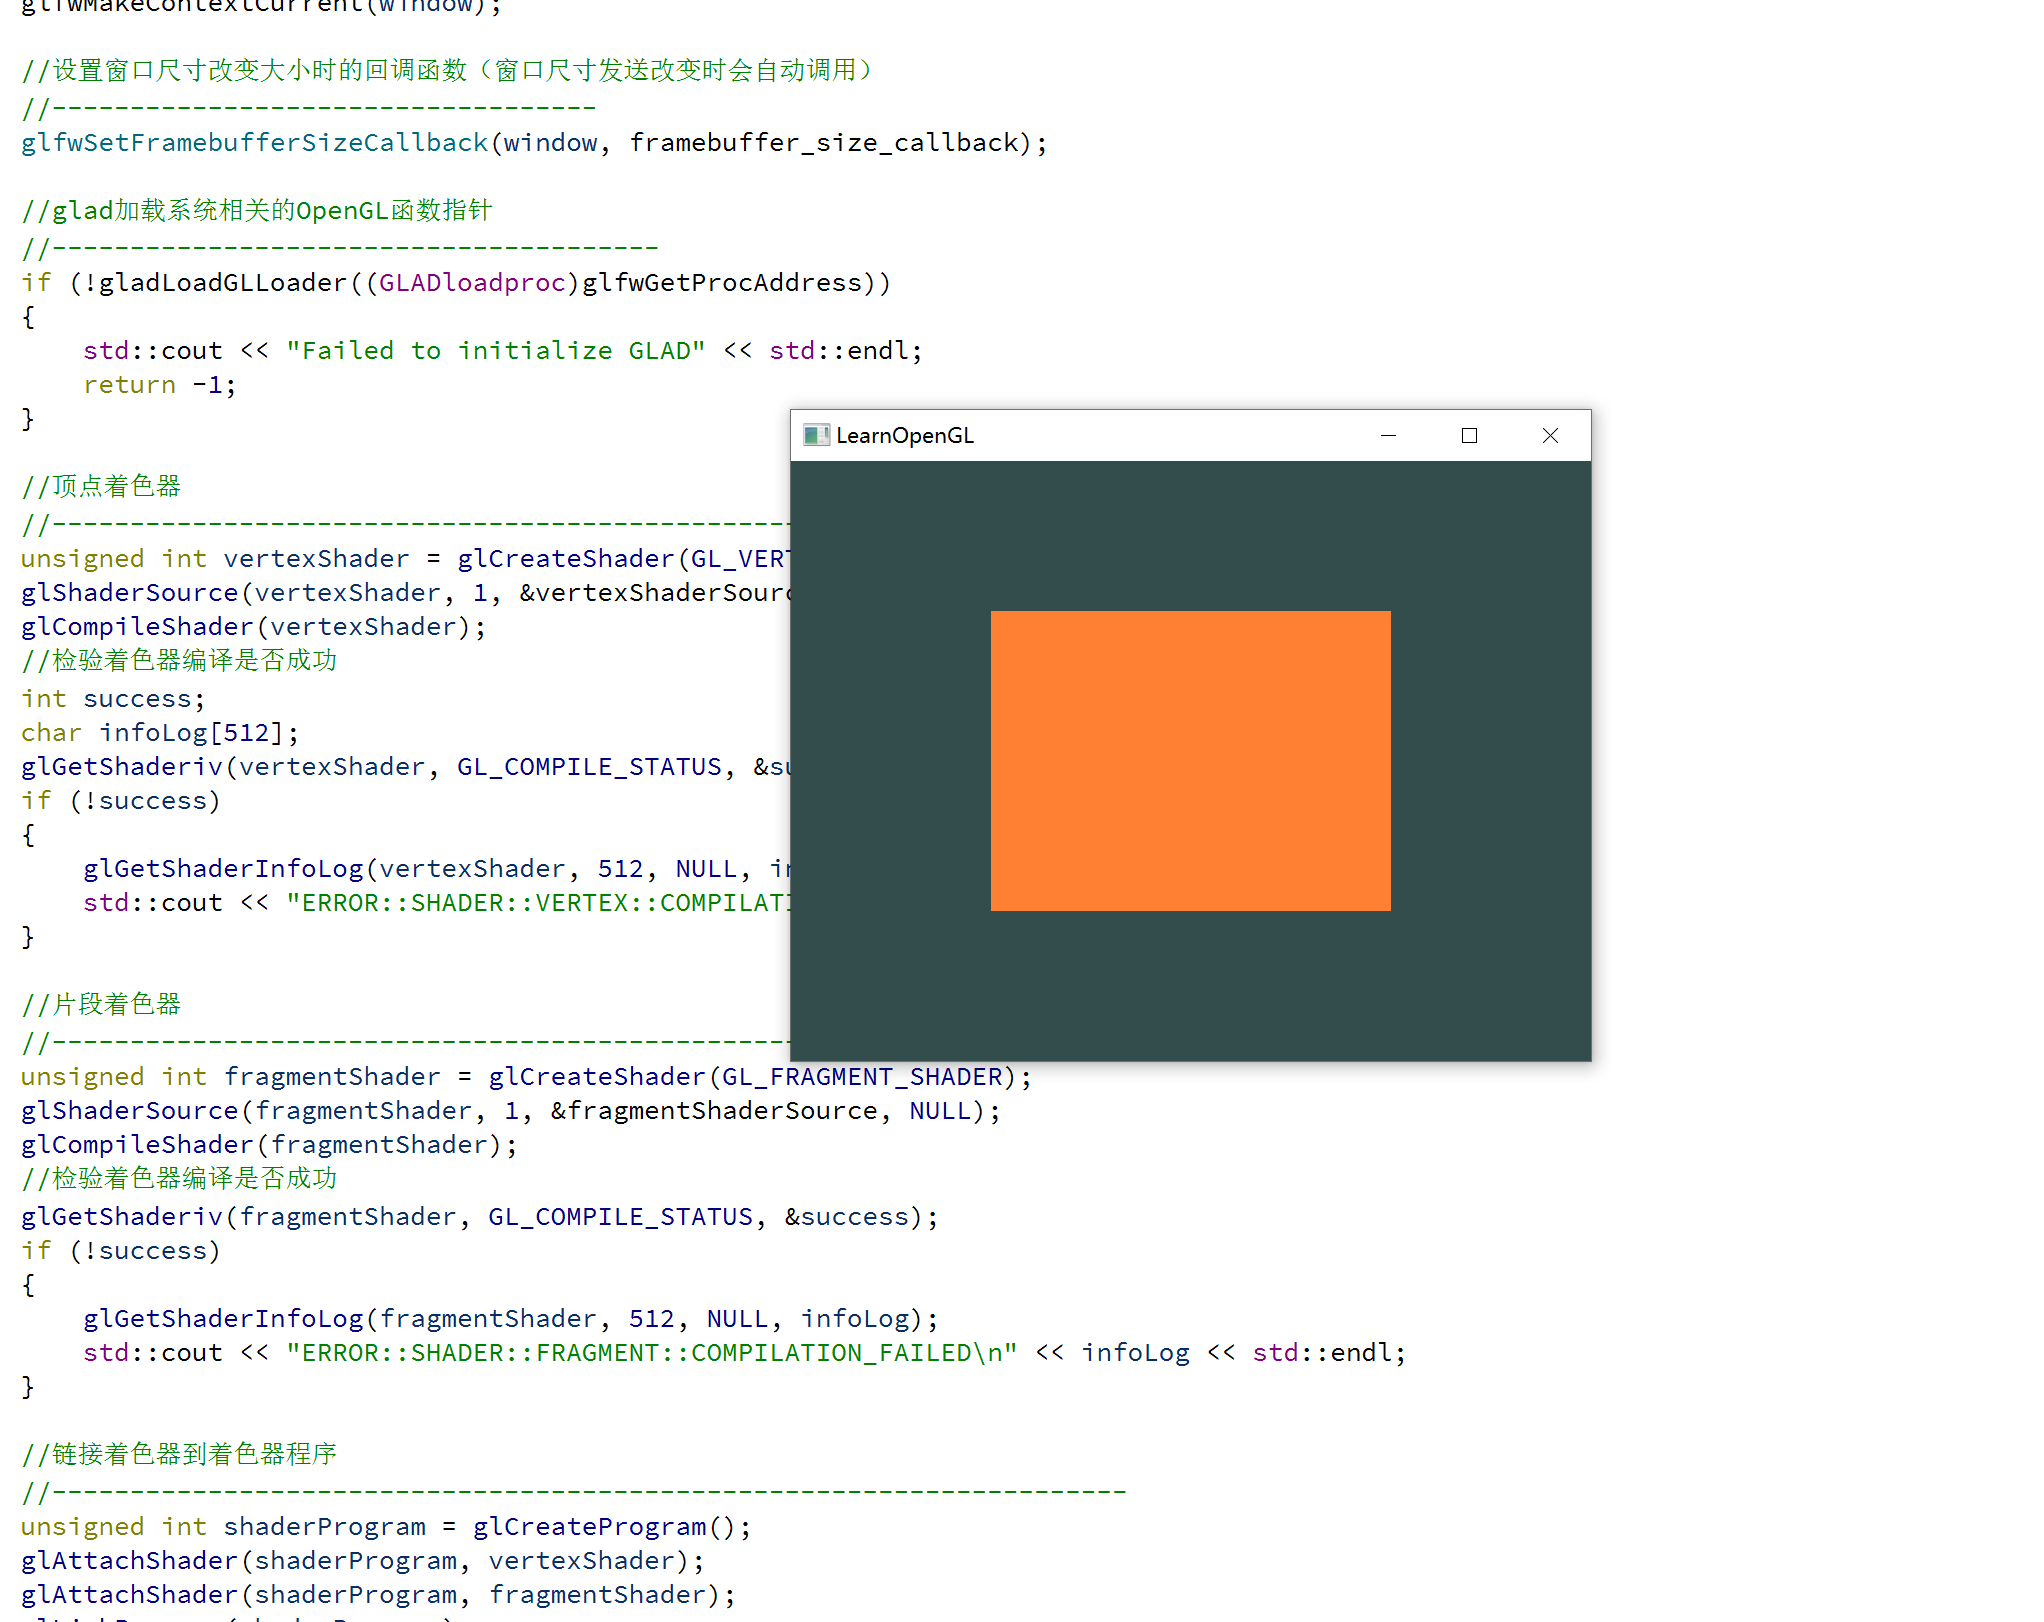
Task: Click the orange rectangle in LearnOpenGL window
Action: click(x=1190, y=760)
